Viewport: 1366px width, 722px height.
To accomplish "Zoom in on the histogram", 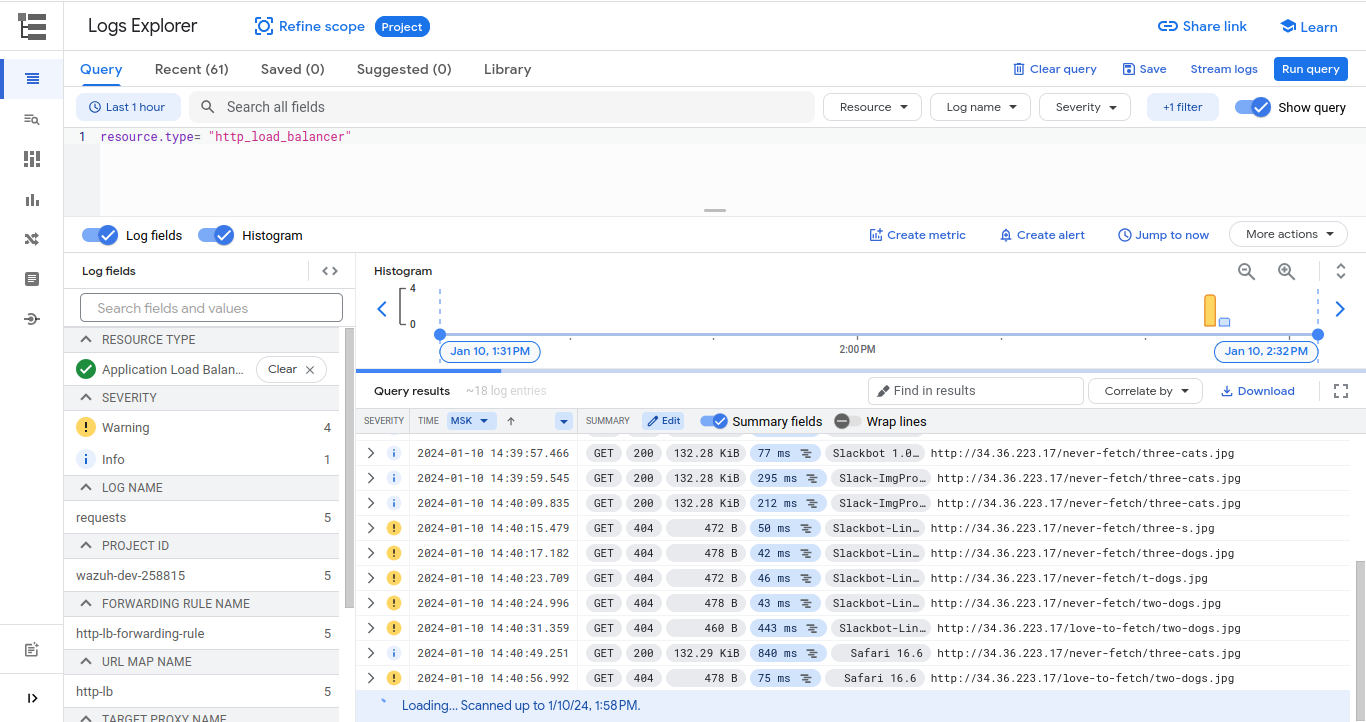I will pyautogui.click(x=1286, y=271).
